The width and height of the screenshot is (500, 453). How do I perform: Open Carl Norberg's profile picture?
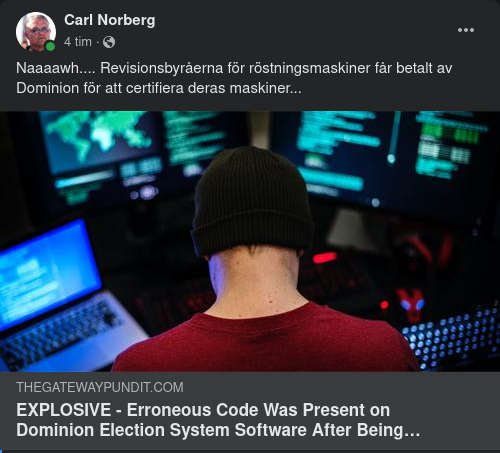36,32
